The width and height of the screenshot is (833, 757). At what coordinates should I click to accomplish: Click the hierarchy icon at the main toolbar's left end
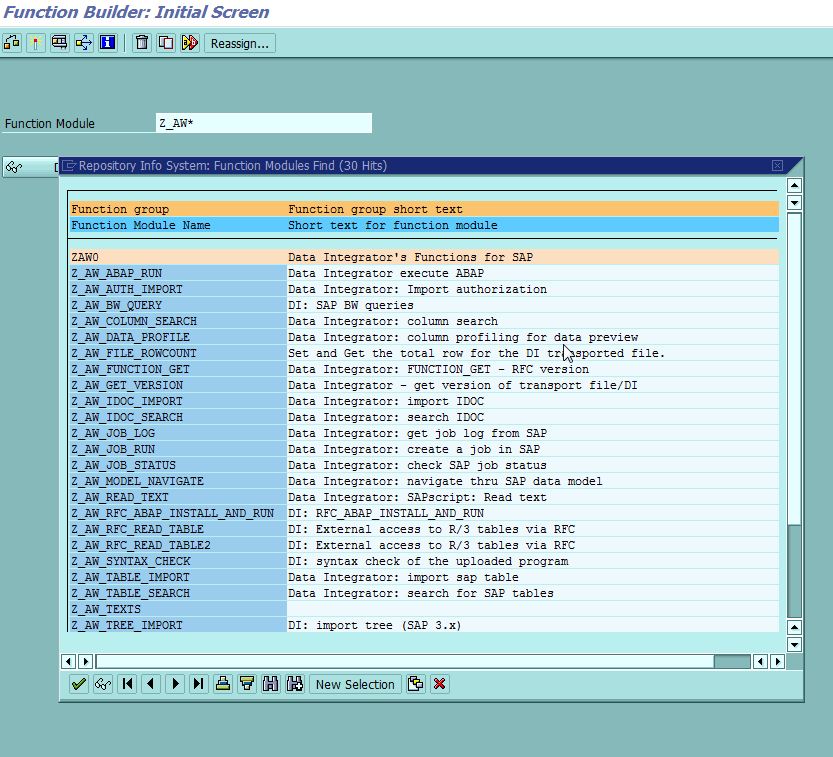(12, 42)
